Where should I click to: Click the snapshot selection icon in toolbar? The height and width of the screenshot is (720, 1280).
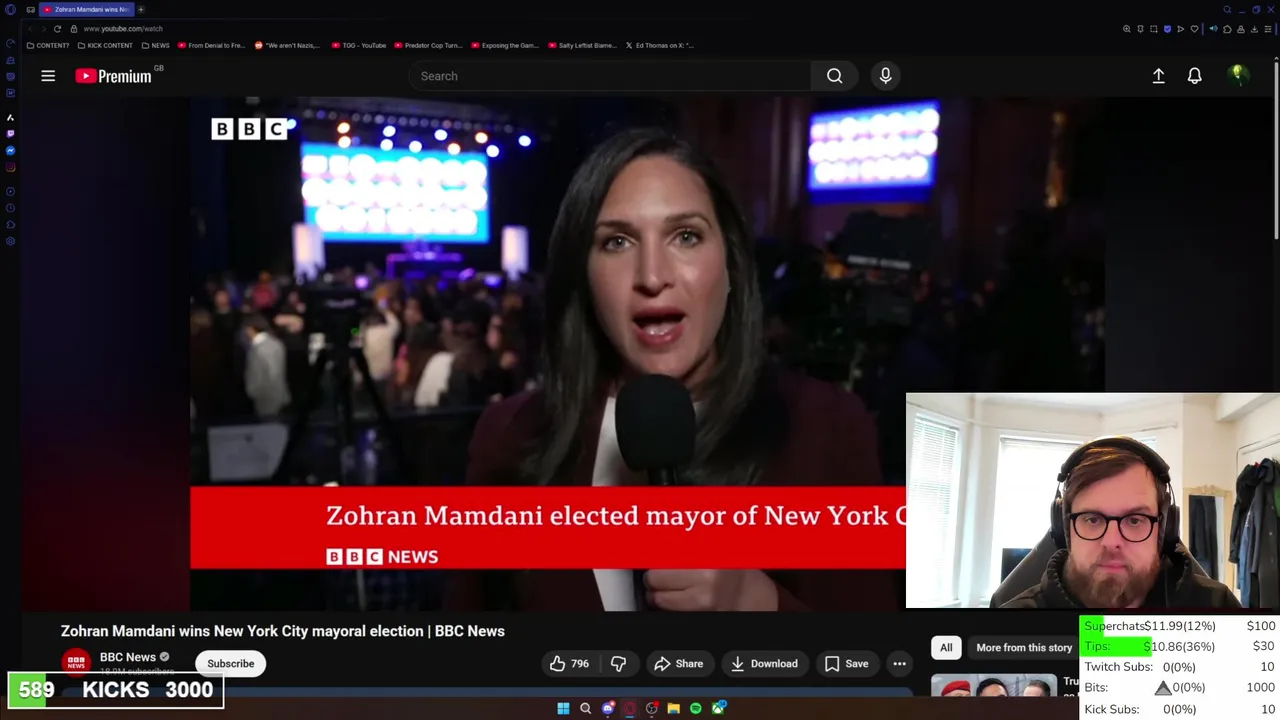[x=1154, y=29]
